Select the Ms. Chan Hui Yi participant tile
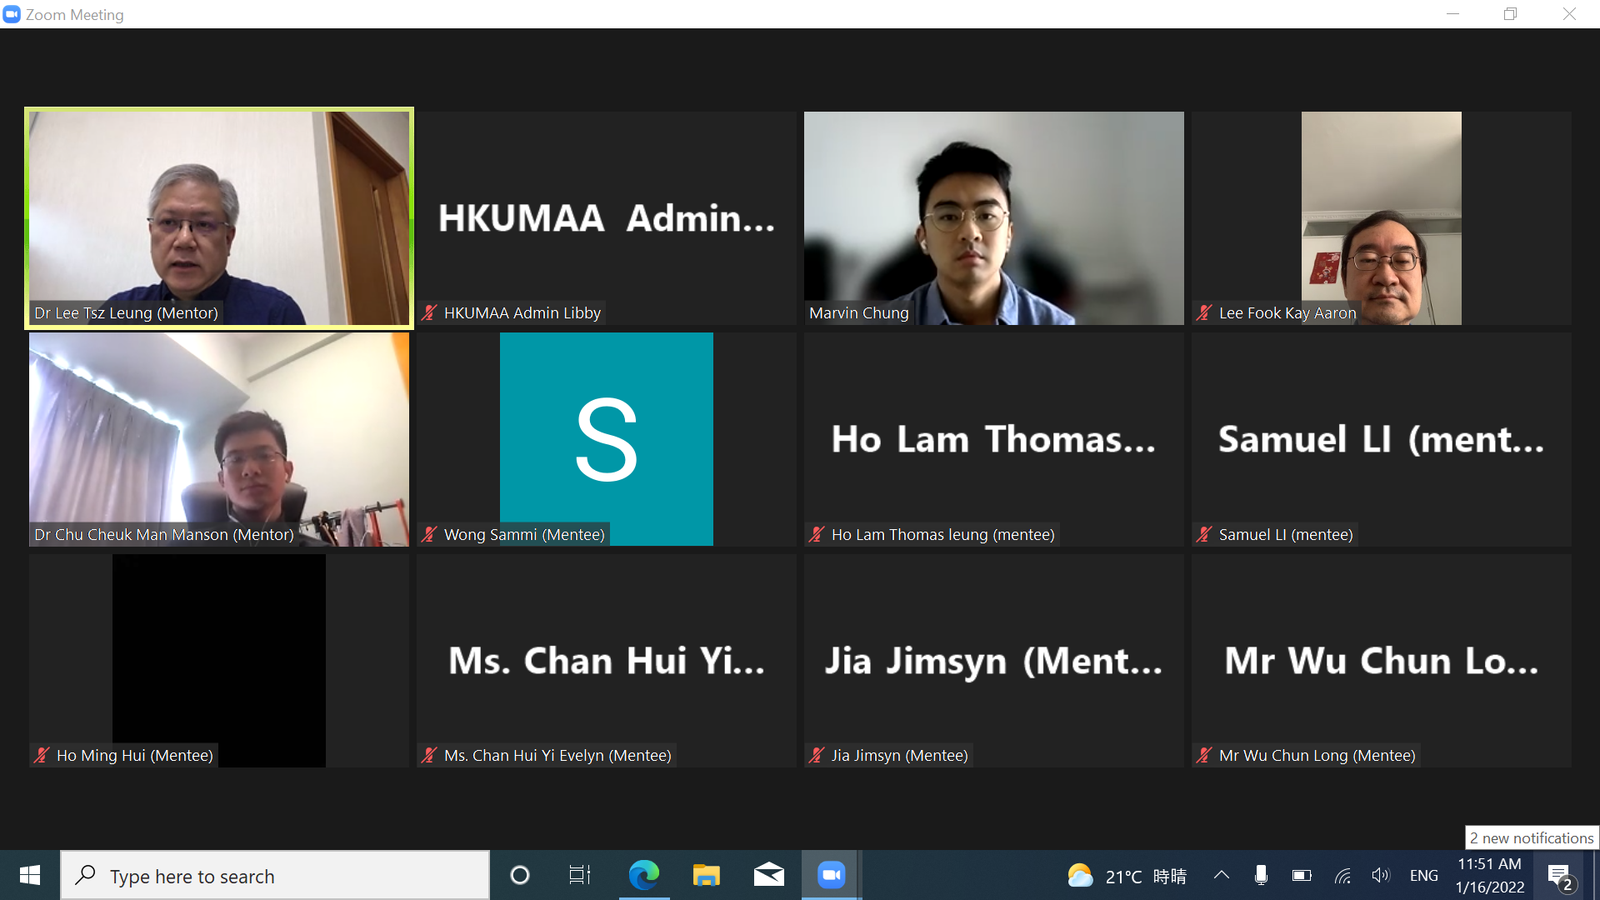 click(x=607, y=661)
